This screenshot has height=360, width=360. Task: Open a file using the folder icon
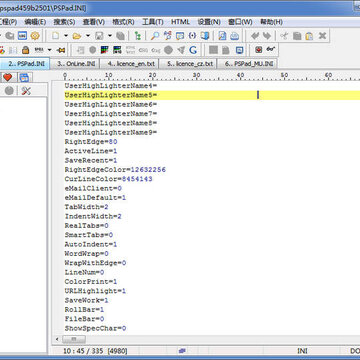77,36
